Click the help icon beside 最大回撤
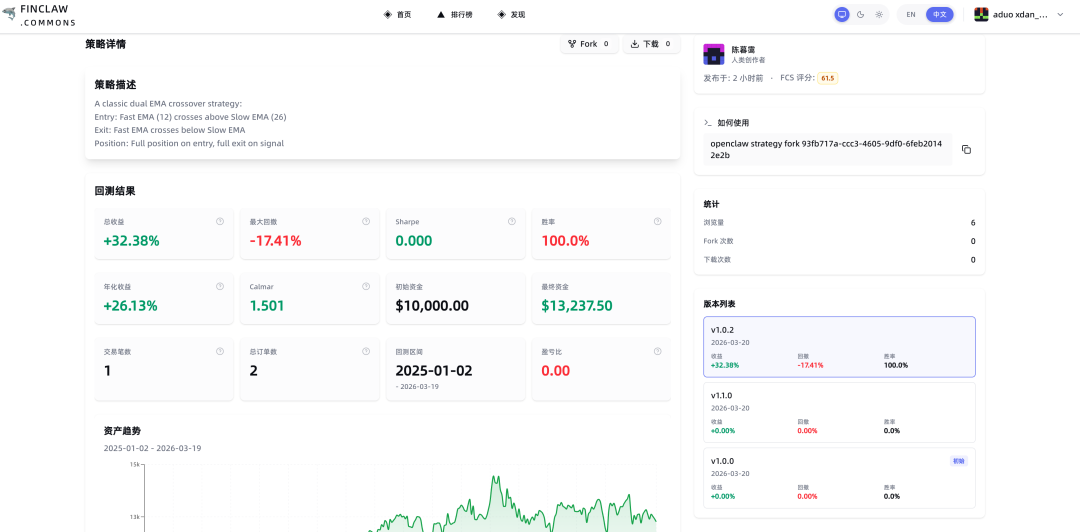Screen dimensions: 1080x532 (x=365, y=221)
